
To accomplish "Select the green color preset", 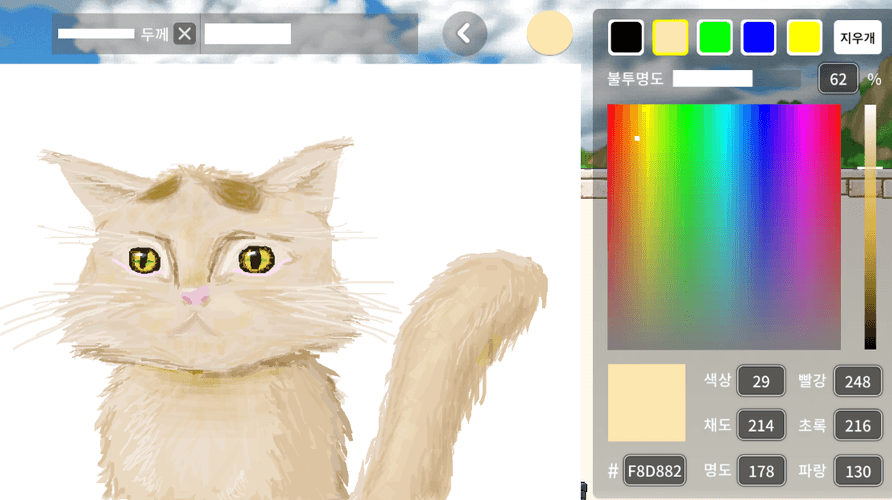I will point(714,38).
